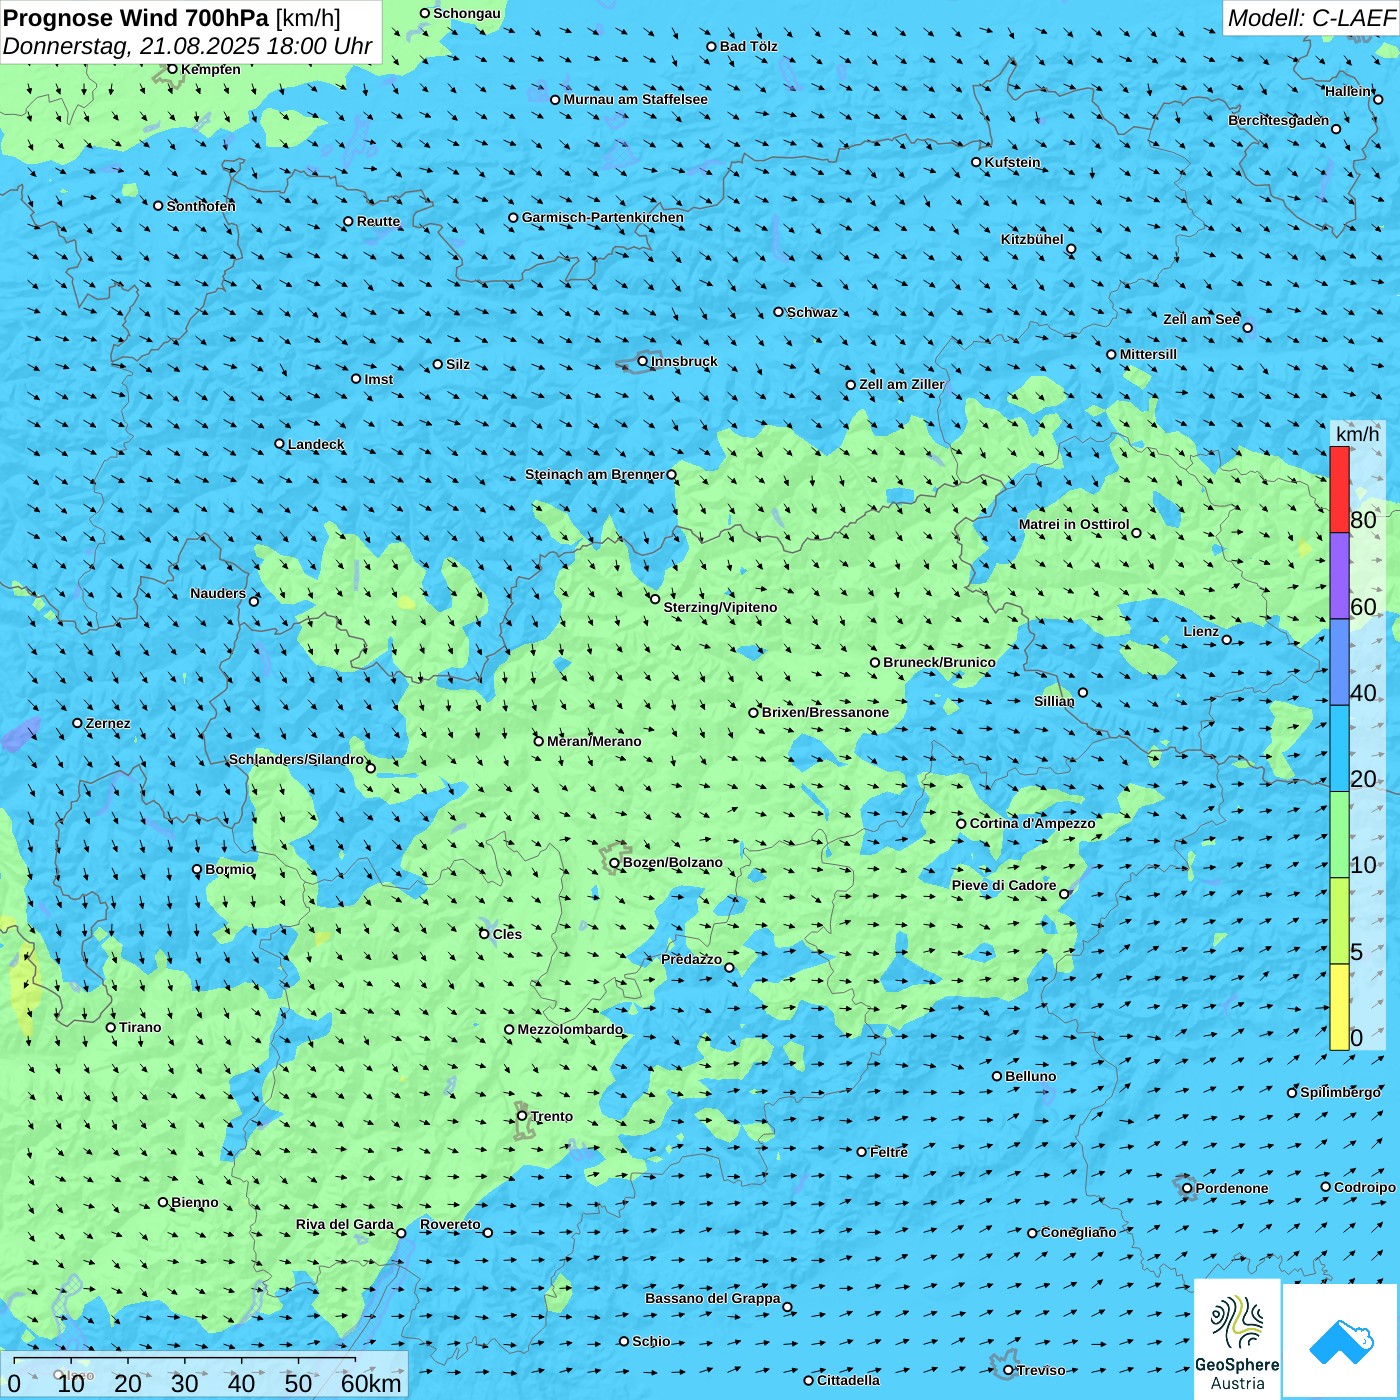Click the Schongau label
The image size is (1400, 1400).
[x=467, y=13]
